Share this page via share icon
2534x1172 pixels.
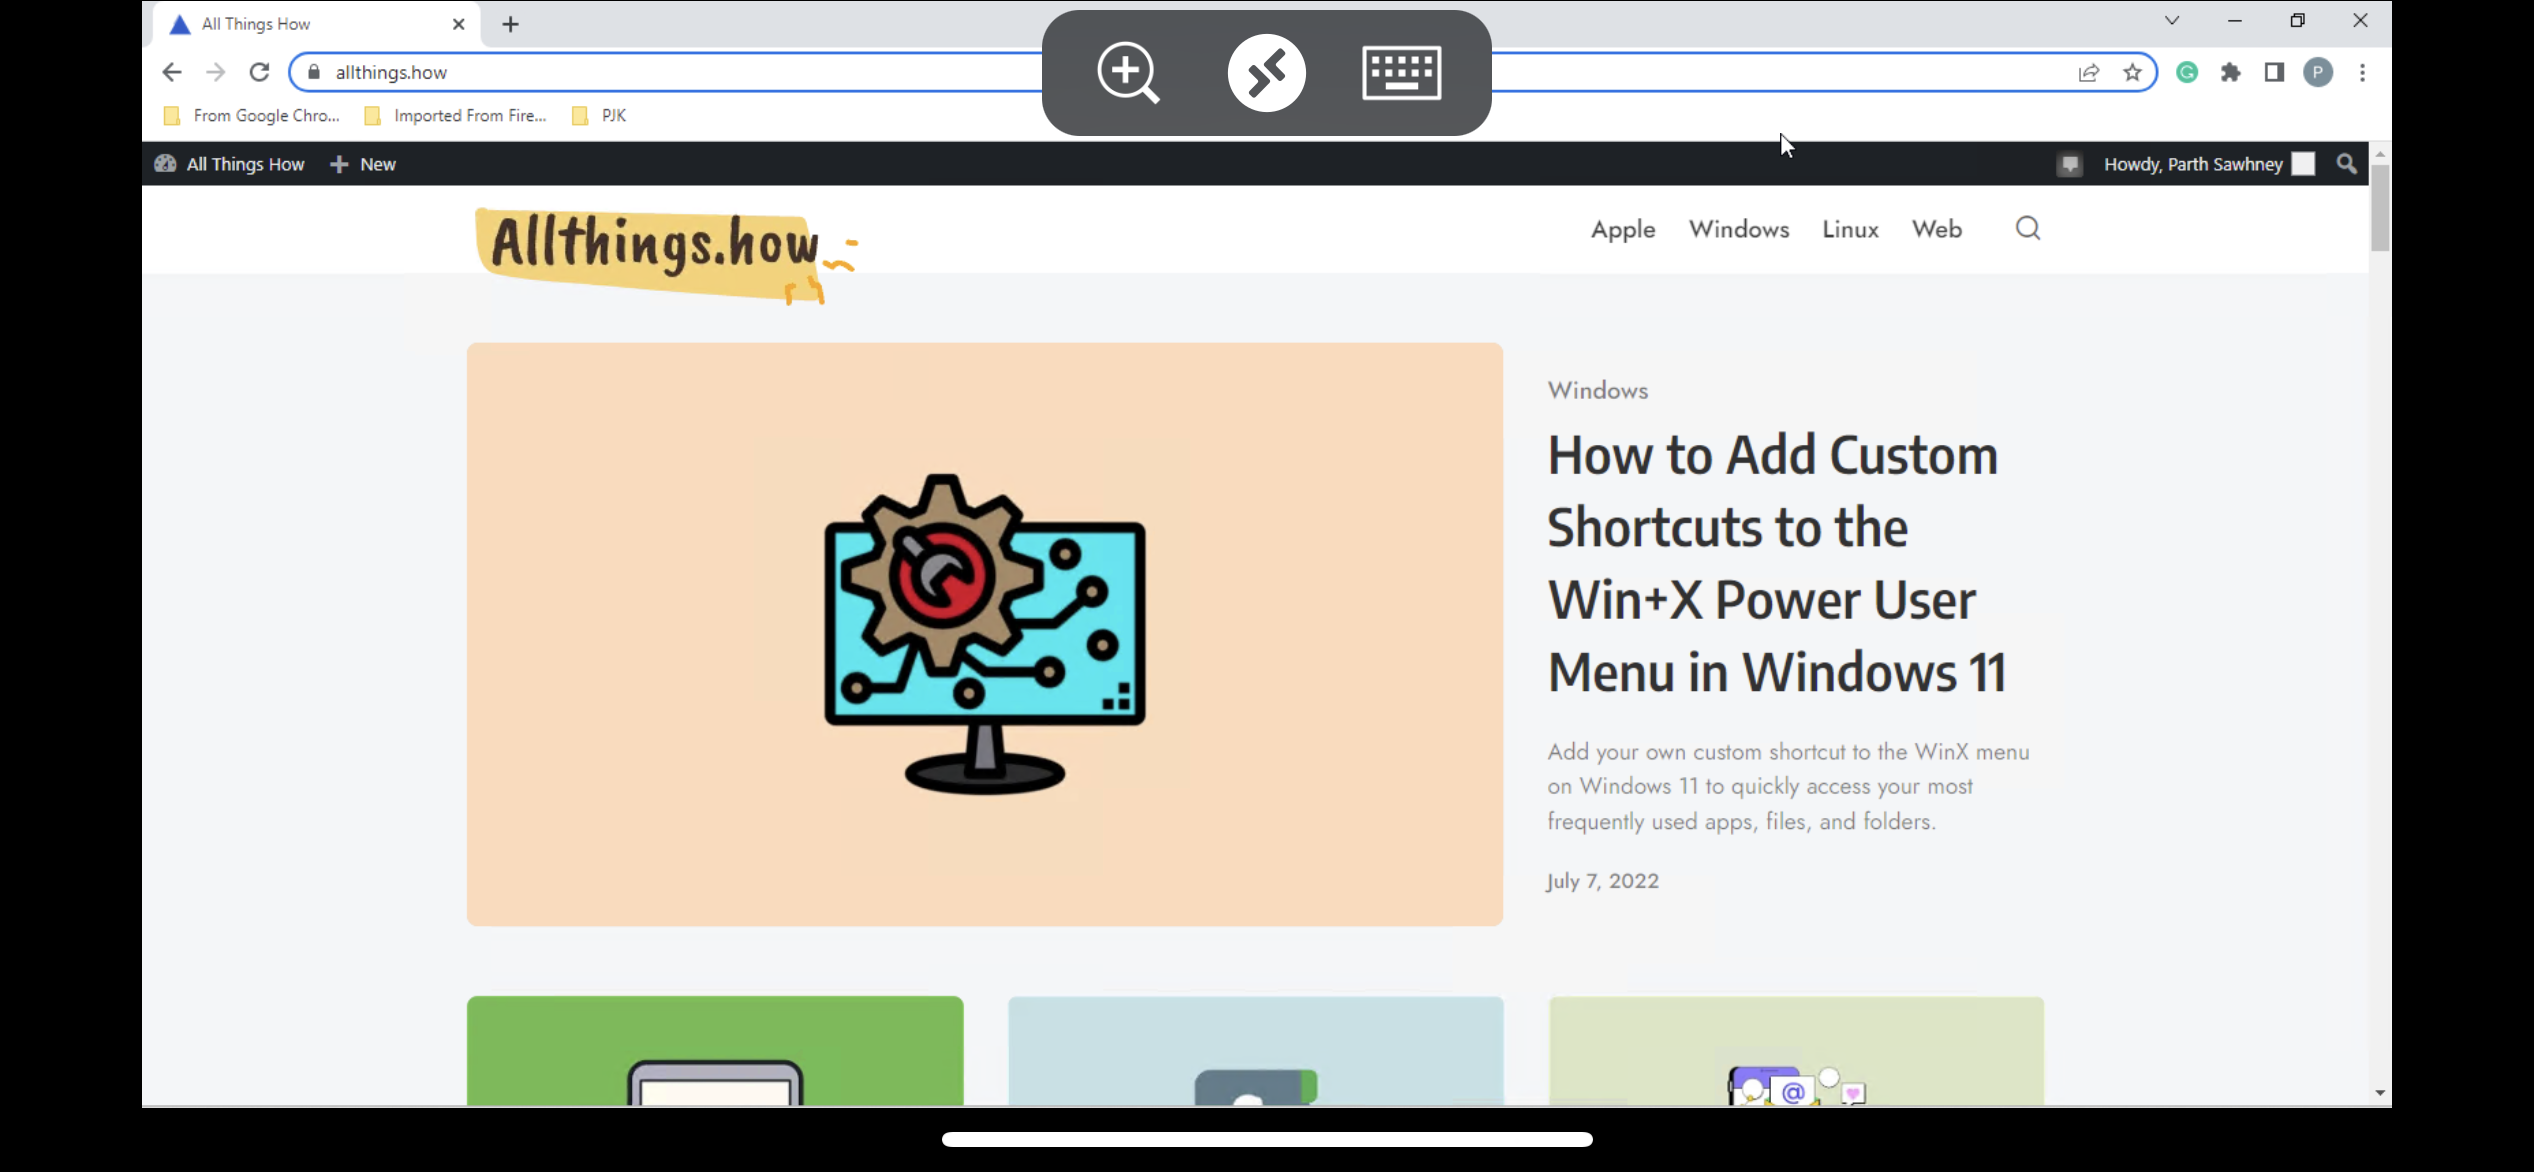click(x=2088, y=72)
